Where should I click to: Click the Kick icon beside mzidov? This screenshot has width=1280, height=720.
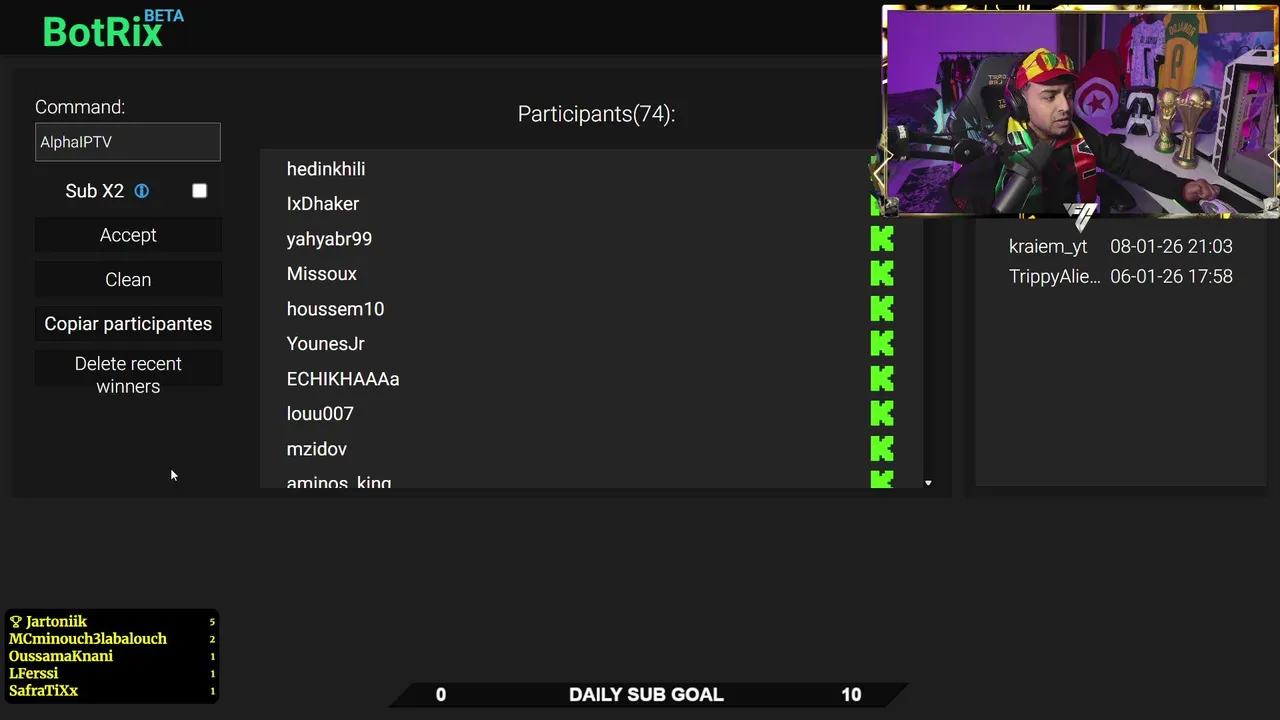(x=882, y=448)
